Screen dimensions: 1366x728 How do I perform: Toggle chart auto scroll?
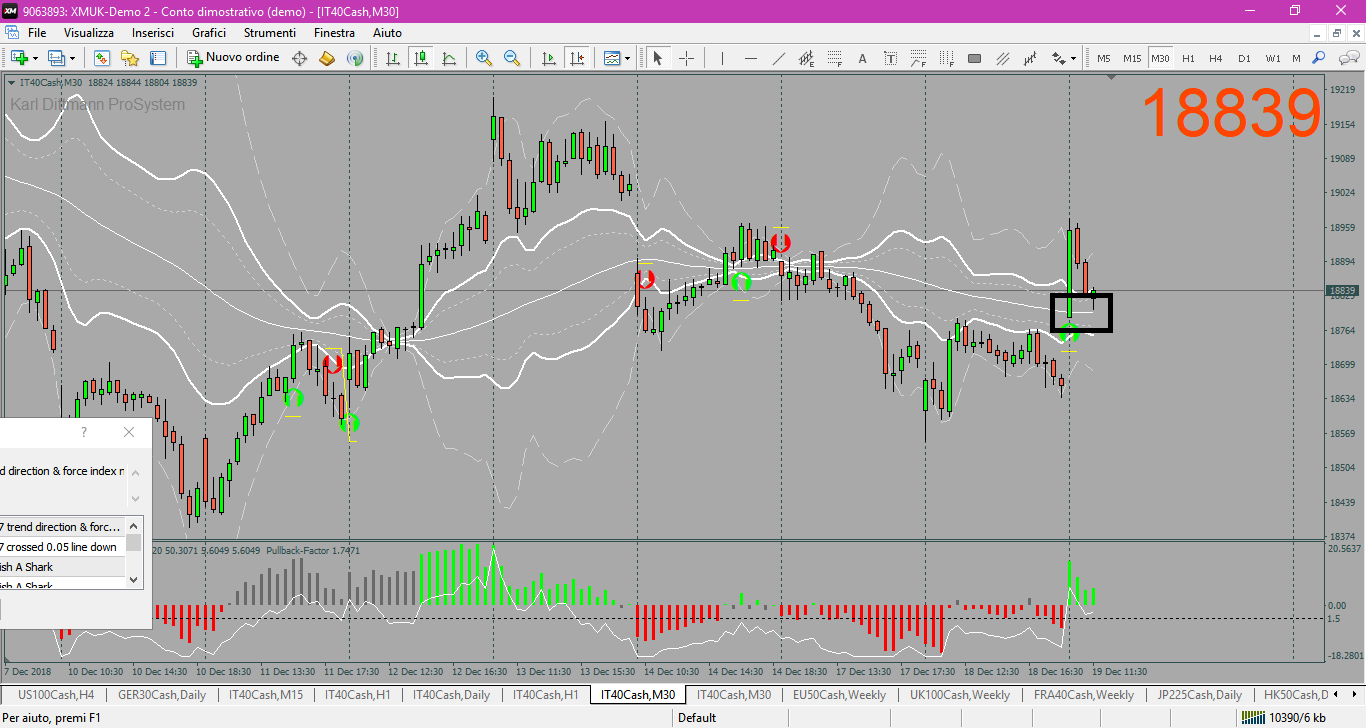click(x=548, y=58)
